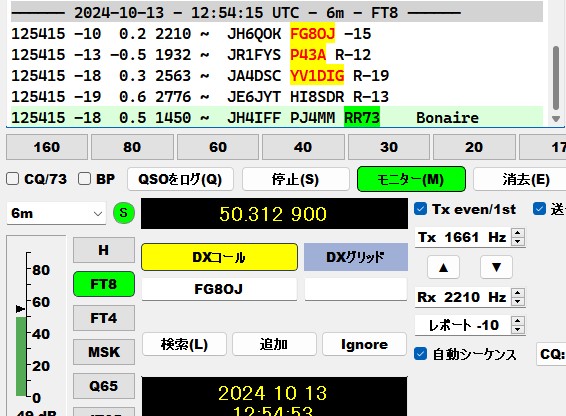This screenshot has width=566, height=416.
Task: Decrease the Tx 1661 Hz spinner value
Action: [x=518, y=242]
